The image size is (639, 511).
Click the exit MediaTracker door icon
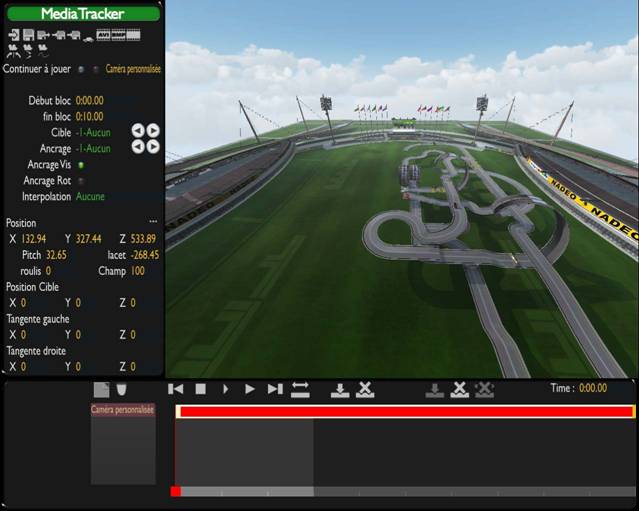[13, 35]
